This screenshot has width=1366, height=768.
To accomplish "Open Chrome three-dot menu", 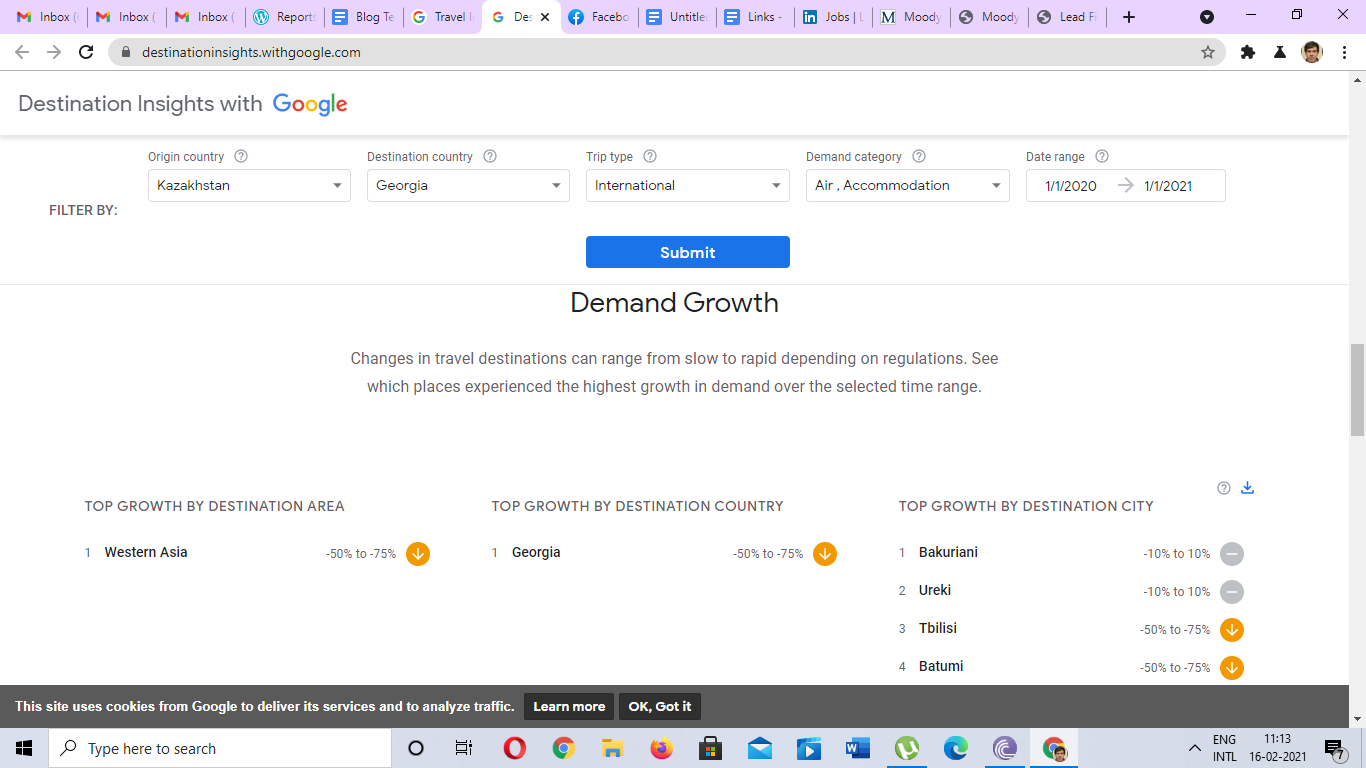I will [x=1345, y=52].
